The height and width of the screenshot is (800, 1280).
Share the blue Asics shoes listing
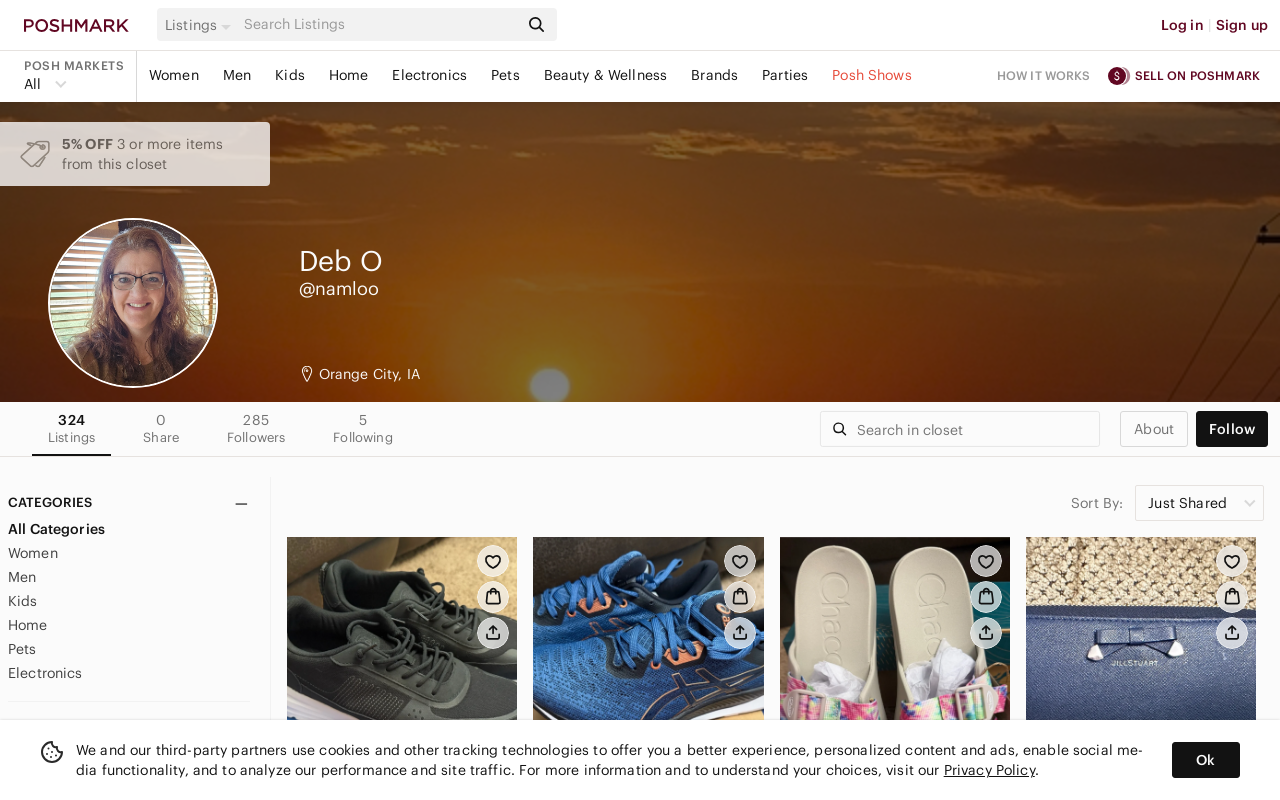pos(740,633)
